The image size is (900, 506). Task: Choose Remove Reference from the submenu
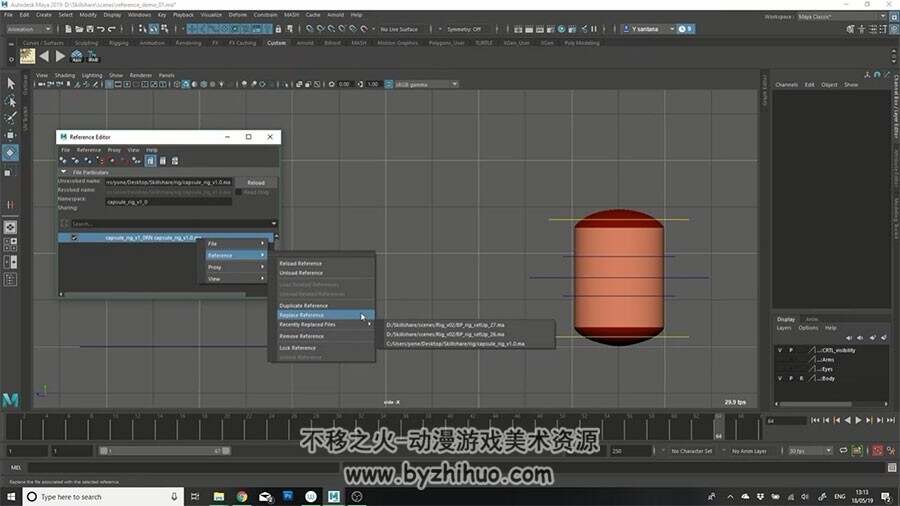(301, 336)
